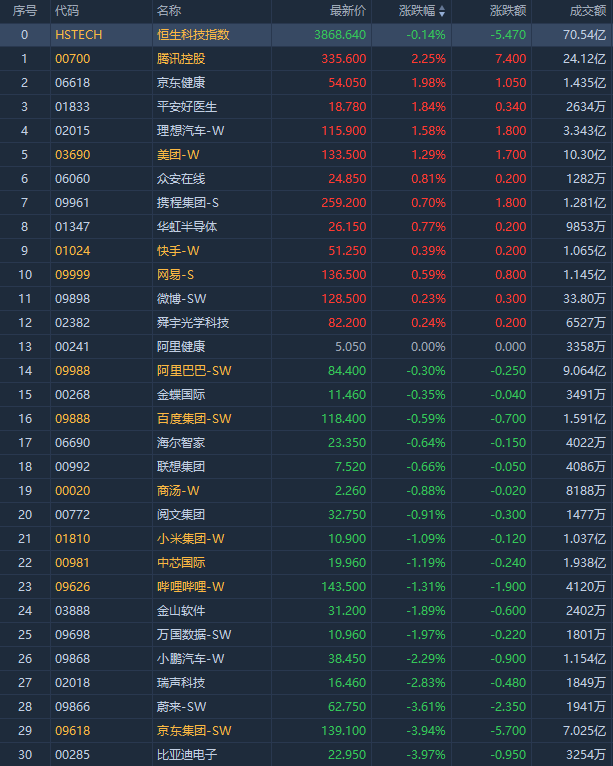Sort by 涨跌额 column header

508,11
